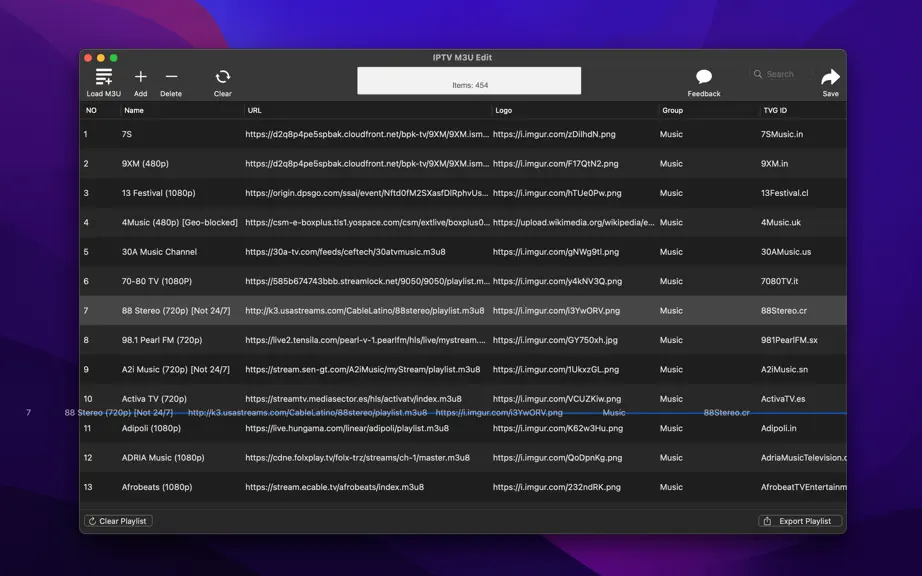
Task: Click the URL column header
Action: coord(255,110)
